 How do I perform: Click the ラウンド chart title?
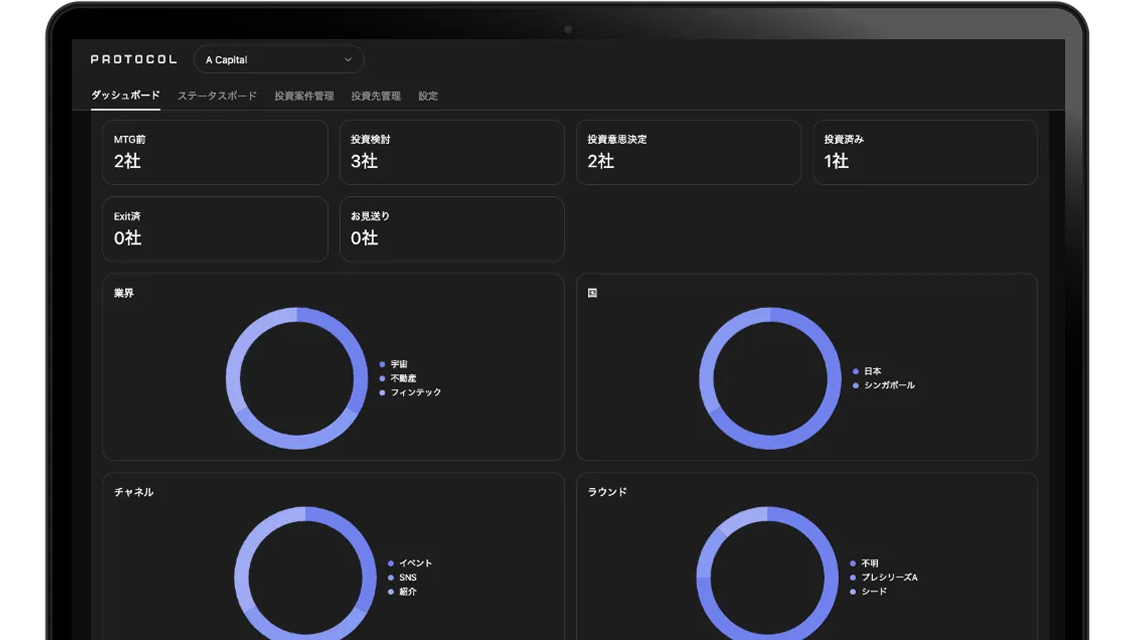coord(607,493)
